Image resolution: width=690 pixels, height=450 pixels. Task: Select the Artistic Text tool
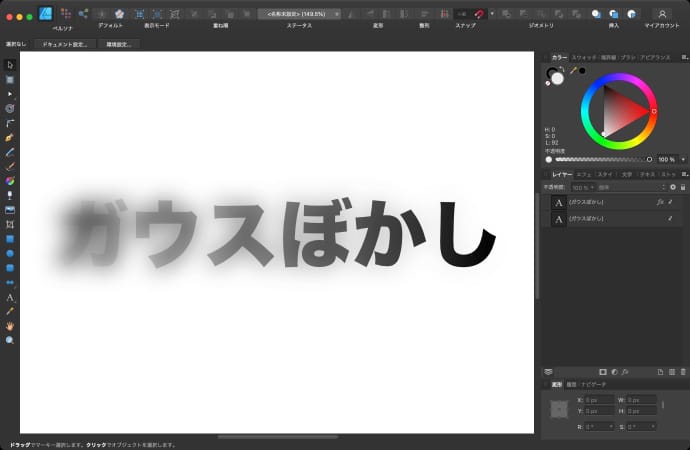[x=10, y=297]
